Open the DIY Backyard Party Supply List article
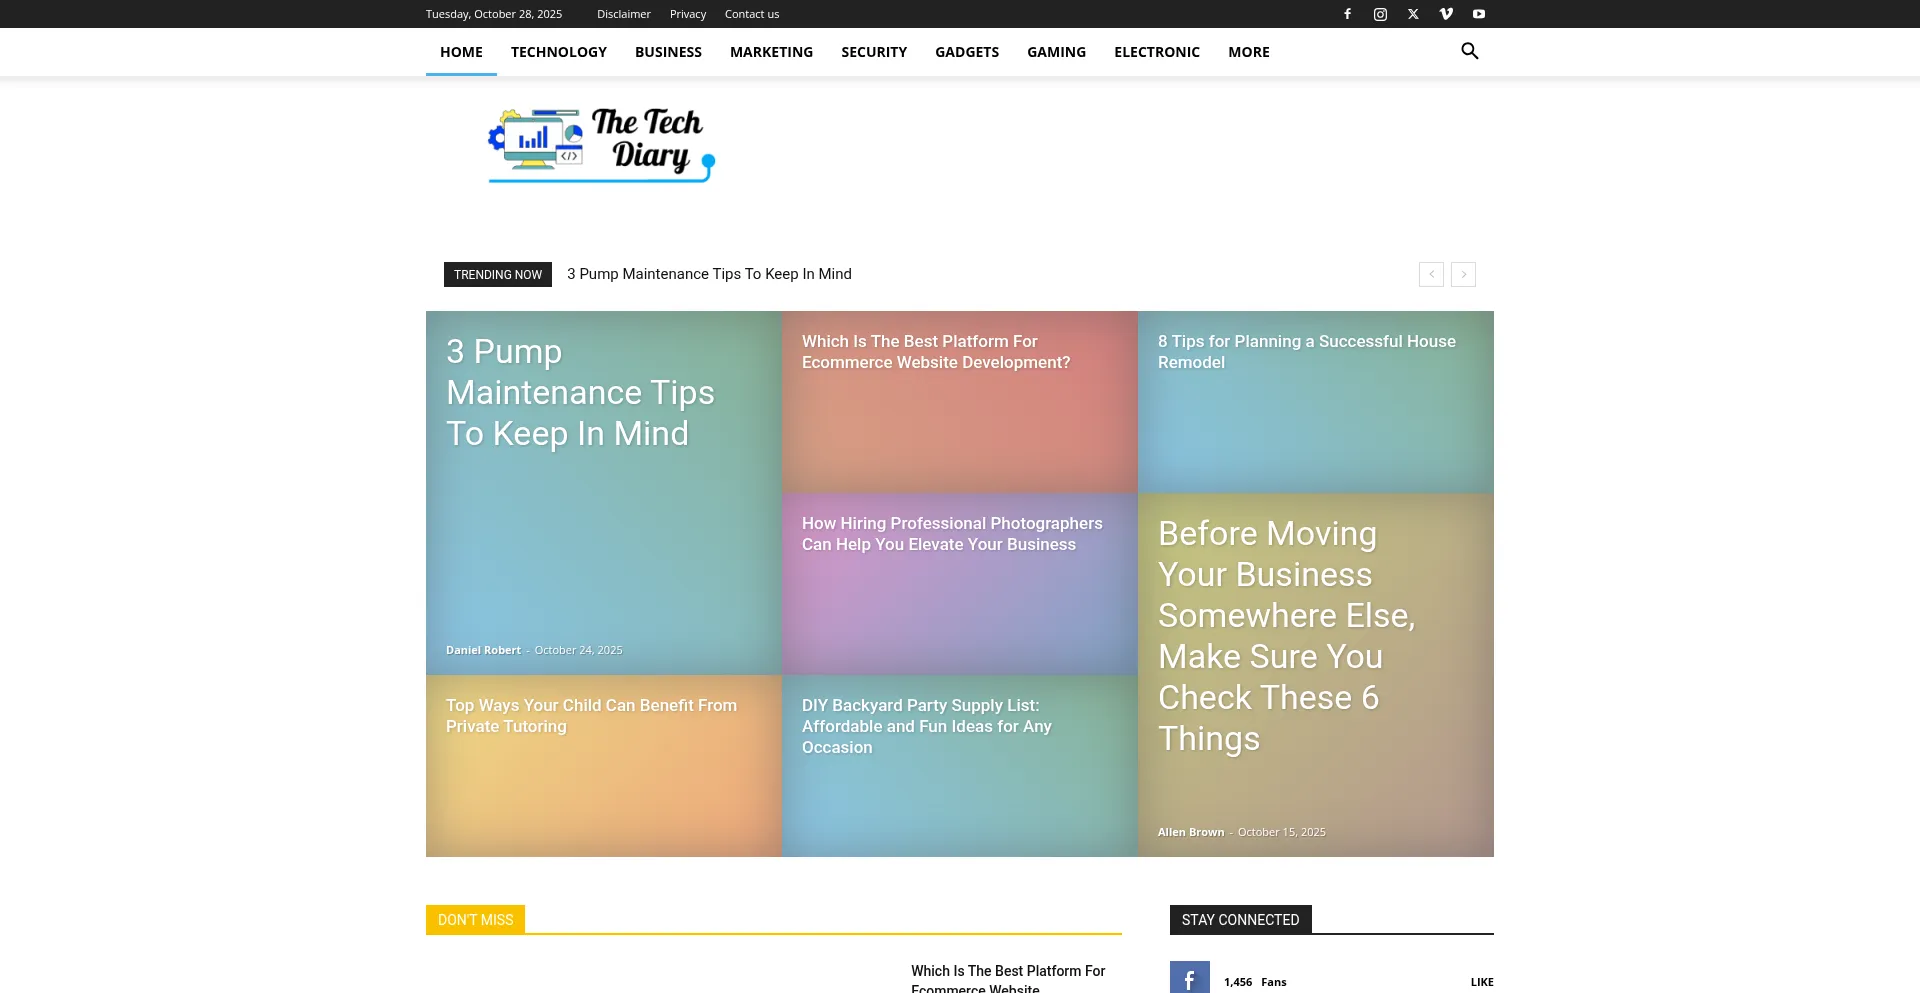1920x993 pixels. (926, 726)
